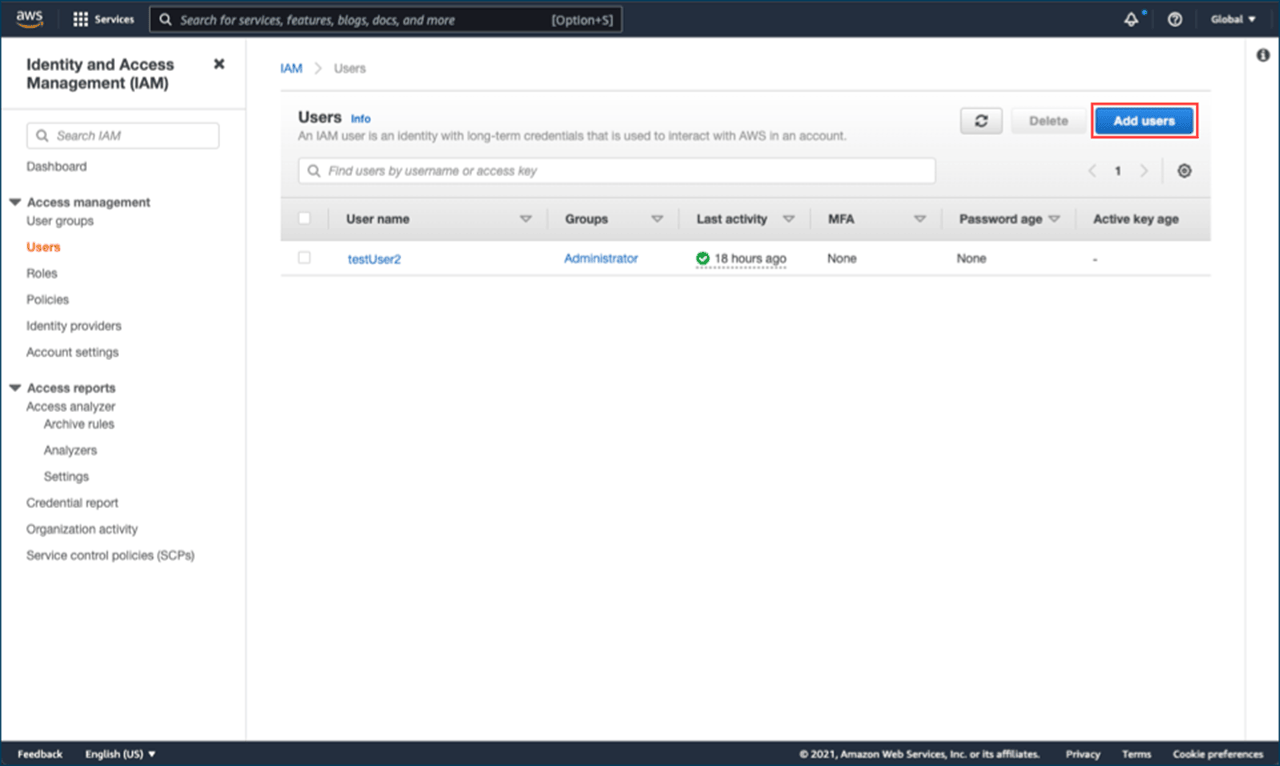Open the info panel icon
Image resolution: width=1280 pixels, height=766 pixels.
coord(1262,56)
